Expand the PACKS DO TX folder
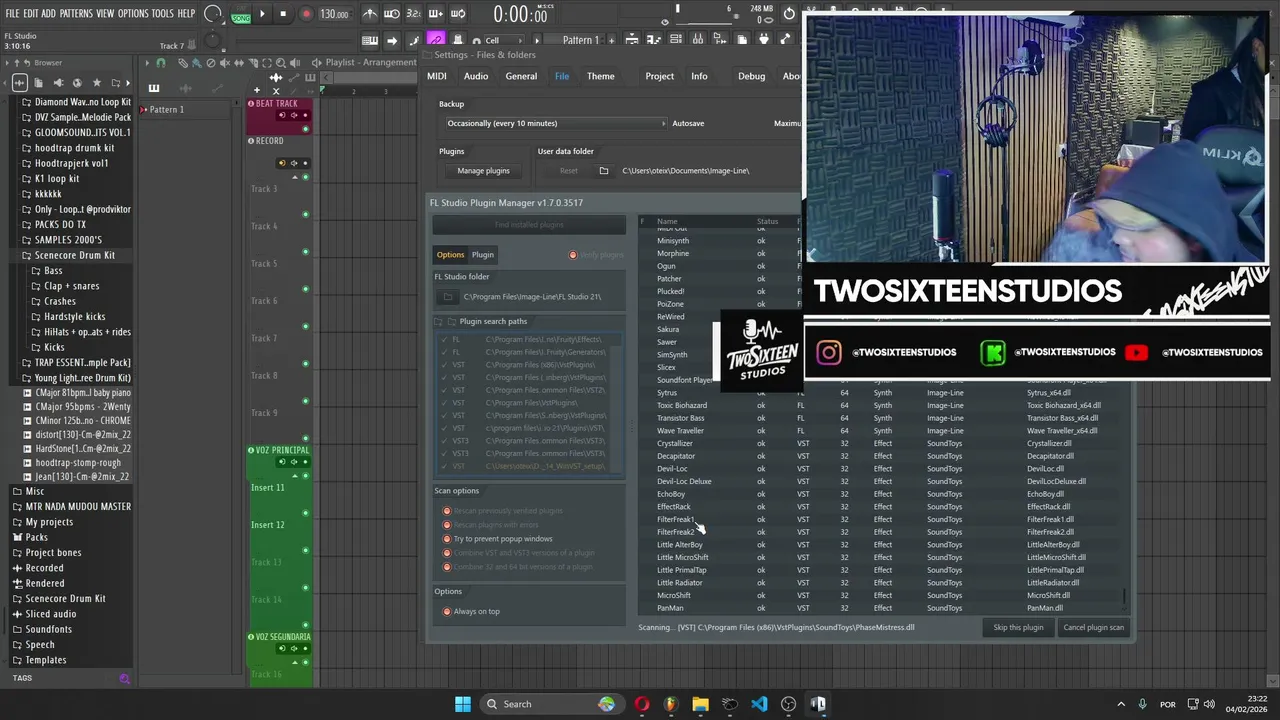The width and height of the screenshot is (1280, 720). [60, 224]
